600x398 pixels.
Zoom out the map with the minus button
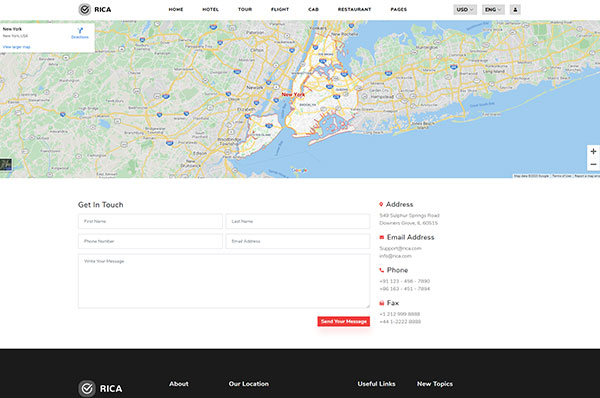pos(593,164)
